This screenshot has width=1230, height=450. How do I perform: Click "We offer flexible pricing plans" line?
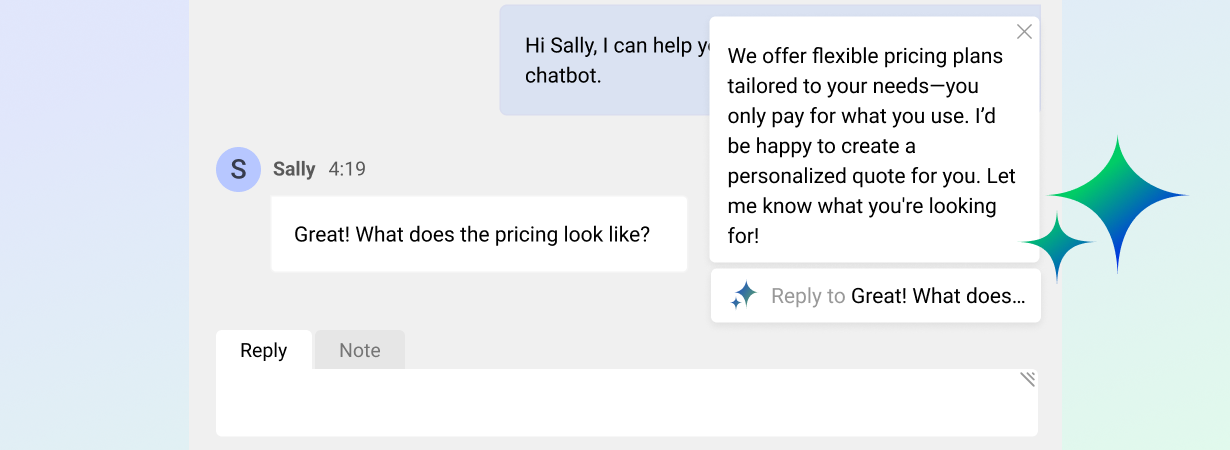[x=865, y=55]
